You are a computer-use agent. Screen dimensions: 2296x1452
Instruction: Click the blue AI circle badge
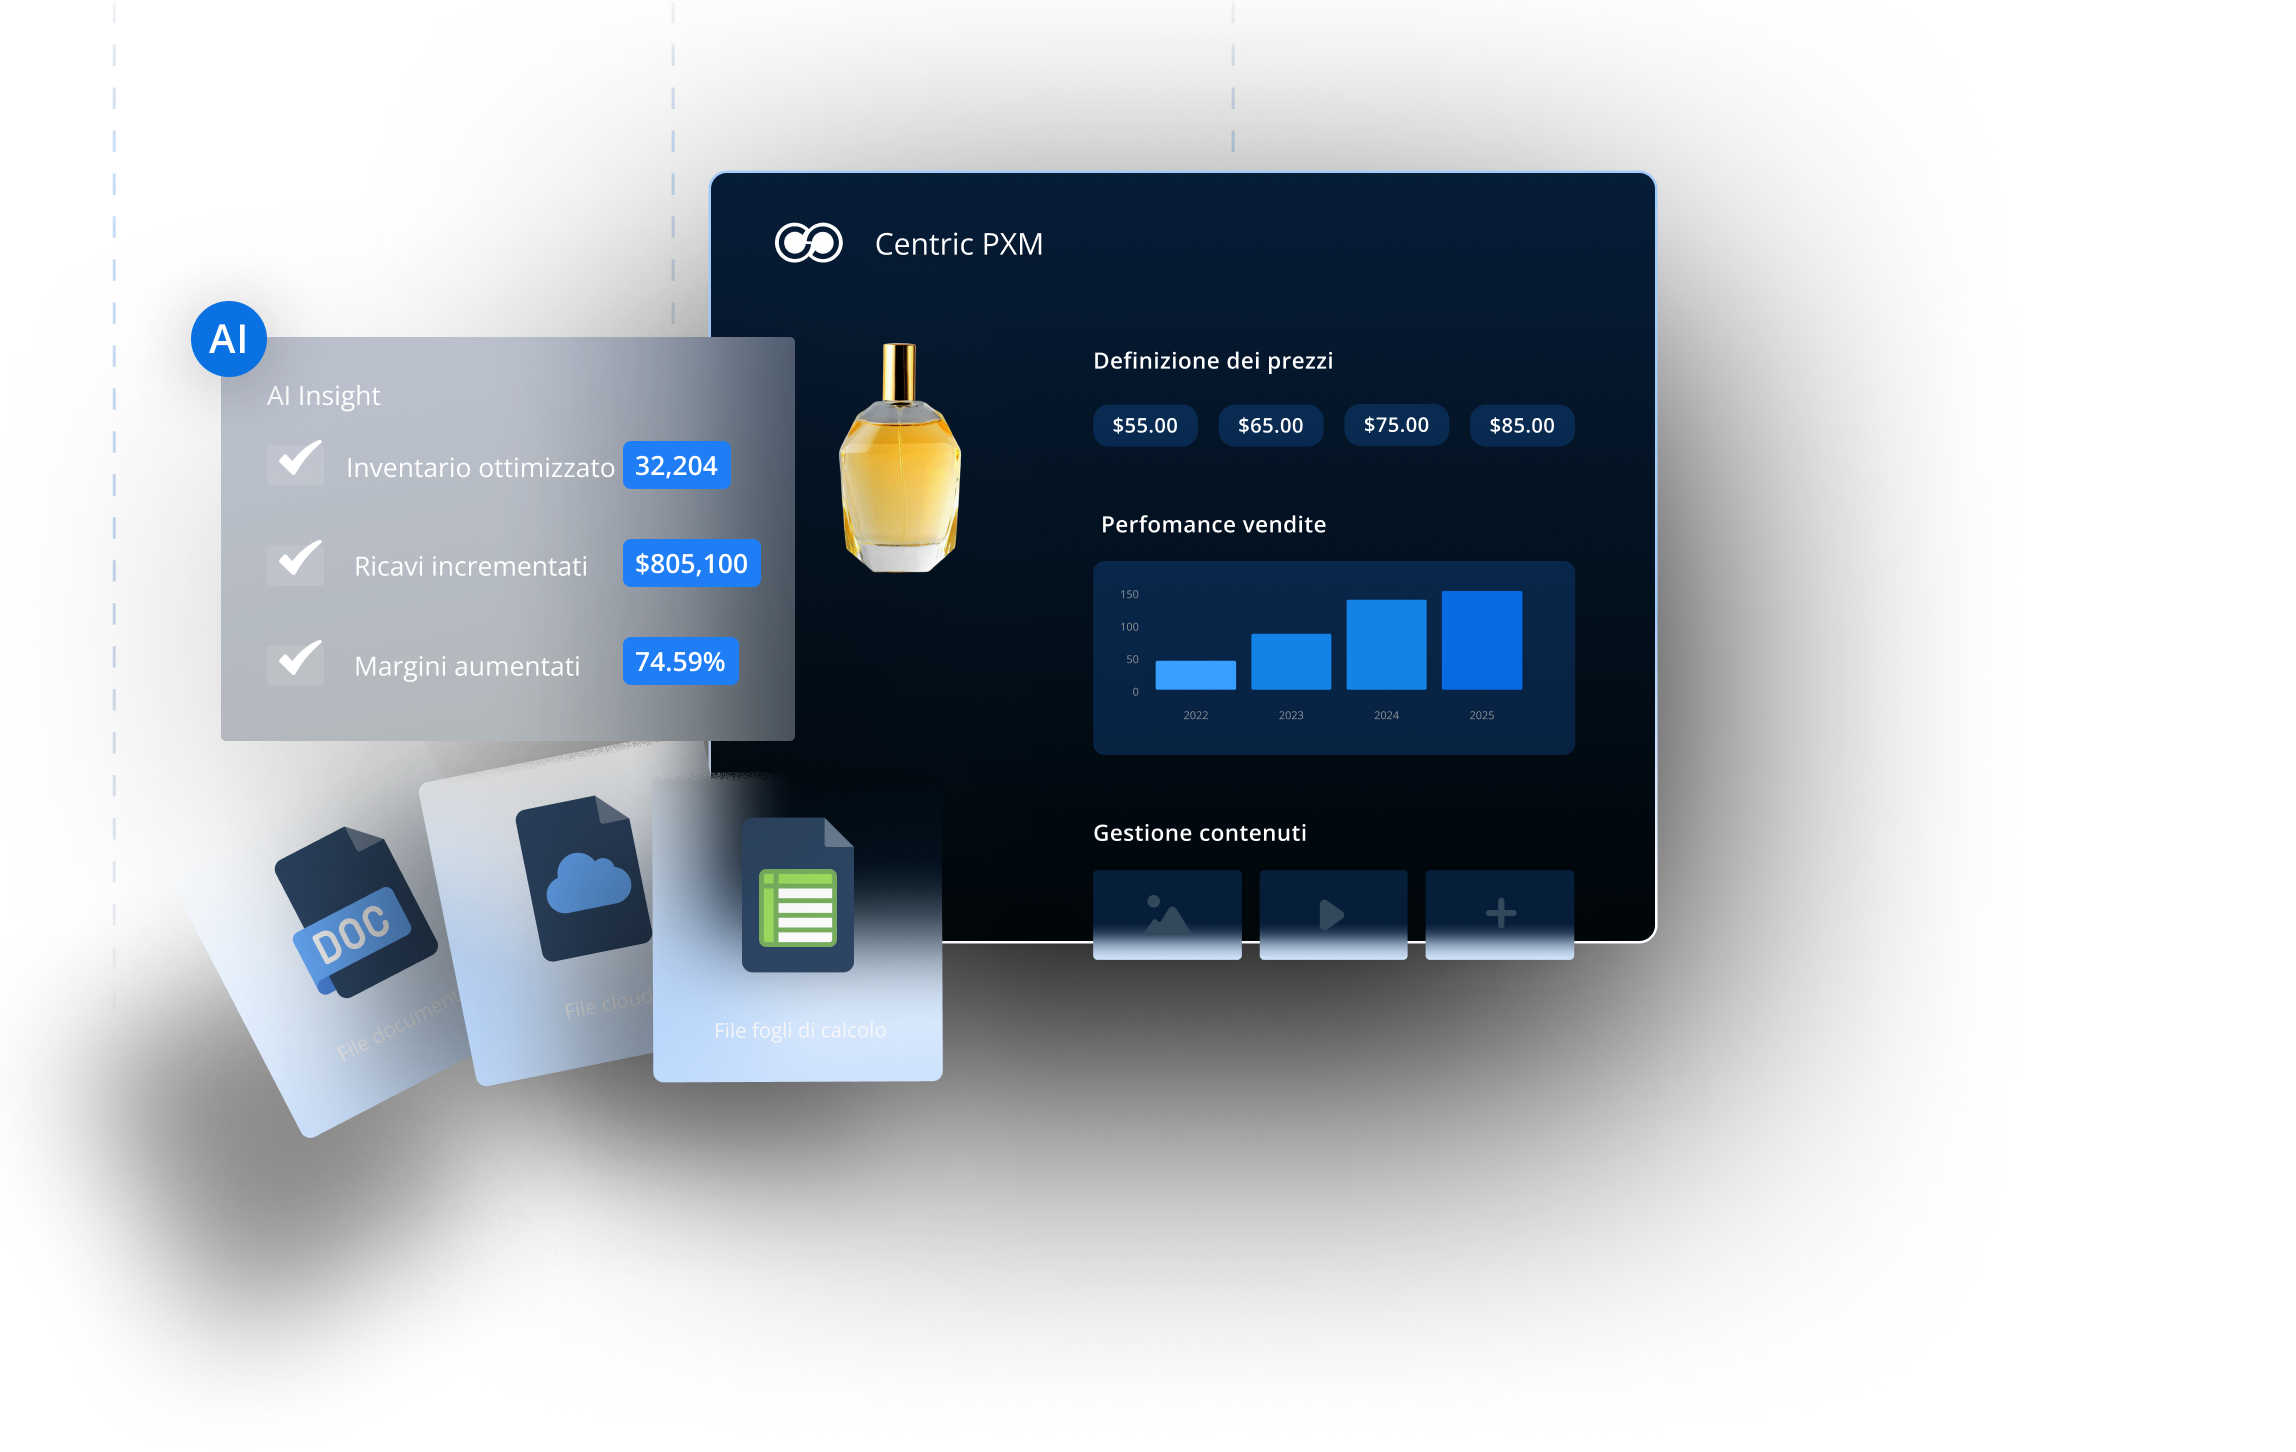point(229,339)
